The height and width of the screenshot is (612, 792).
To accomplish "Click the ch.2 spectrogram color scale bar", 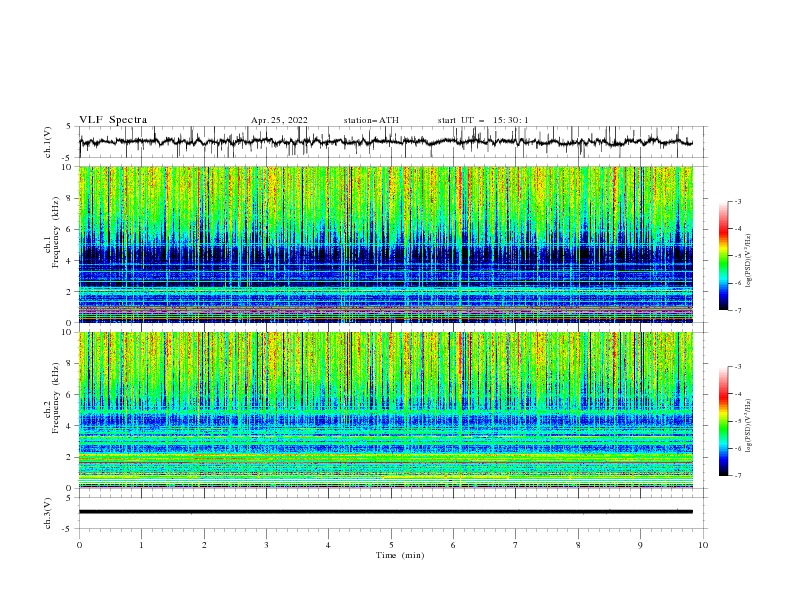I will (x=723, y=421).
